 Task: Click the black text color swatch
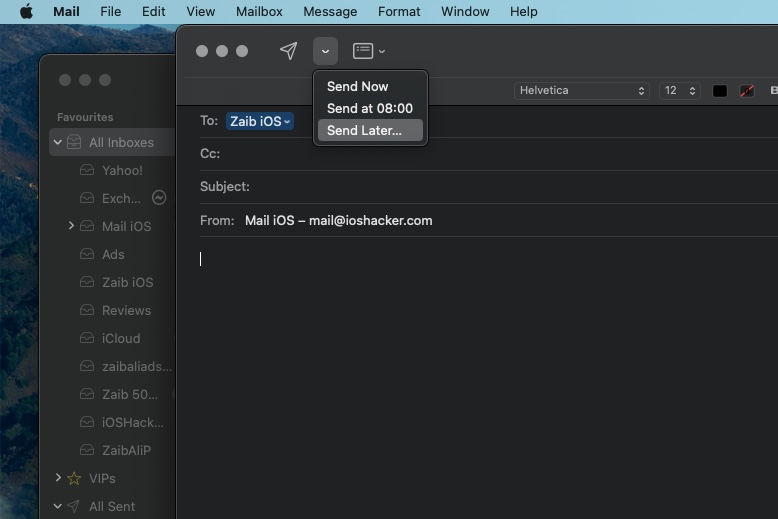pos(719,91)
